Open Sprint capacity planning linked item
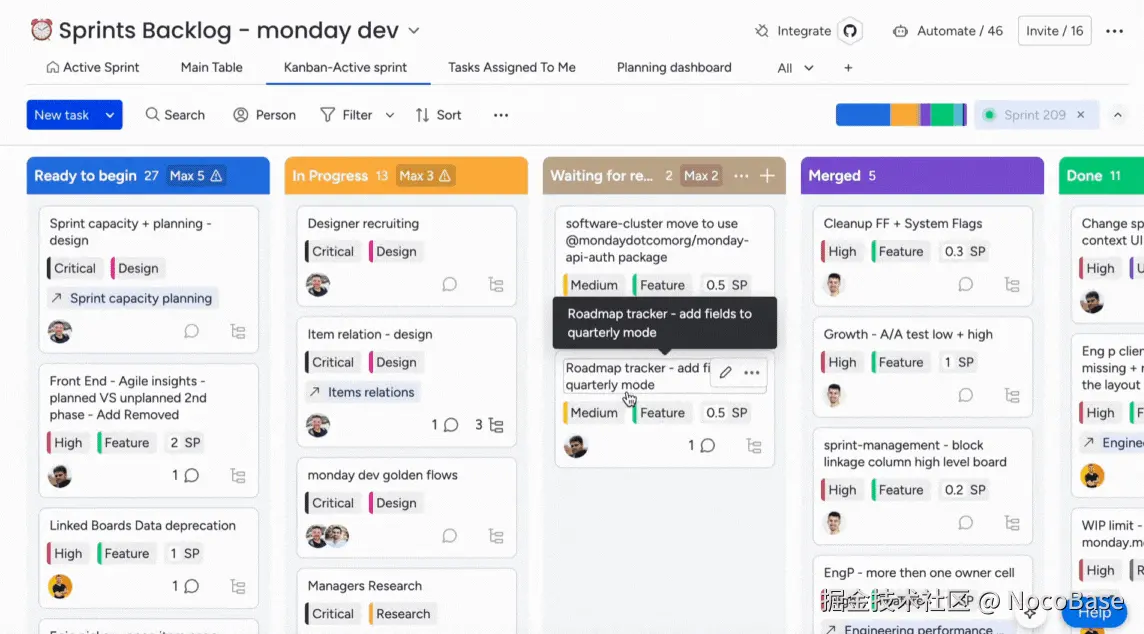 (133, 298)
